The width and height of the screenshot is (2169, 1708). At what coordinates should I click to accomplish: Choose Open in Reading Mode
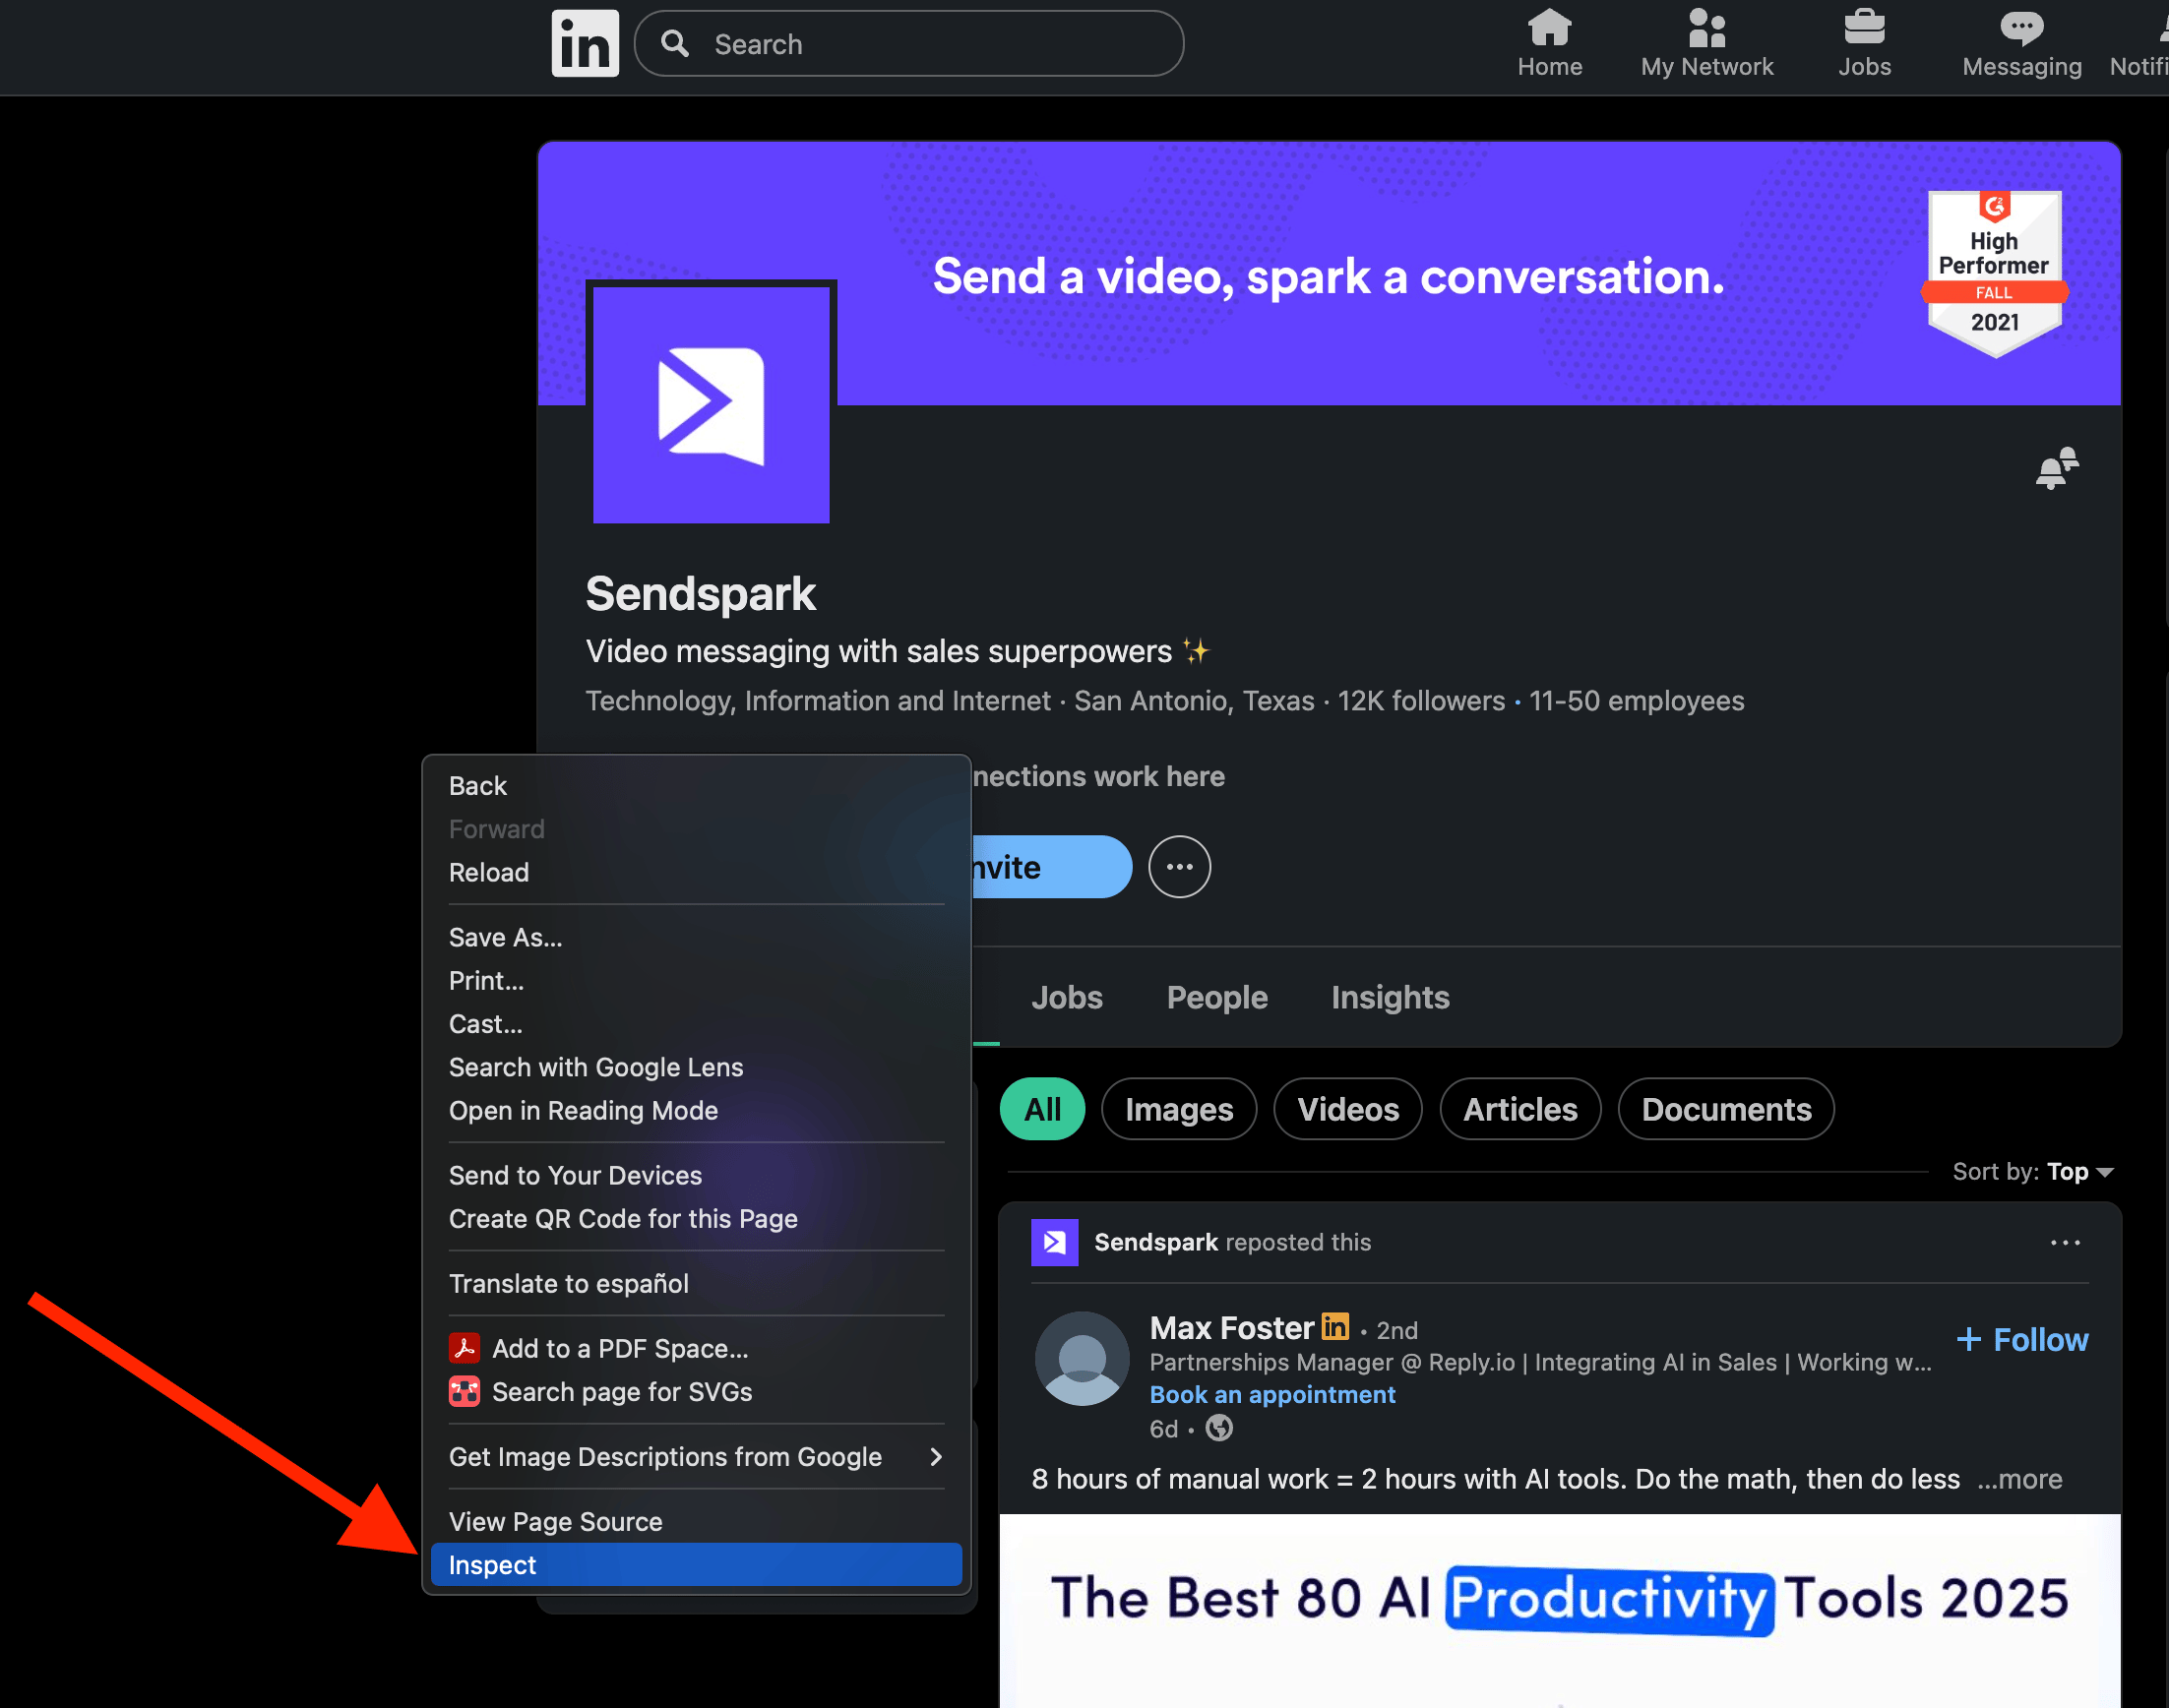click(x=696, y=1110)
